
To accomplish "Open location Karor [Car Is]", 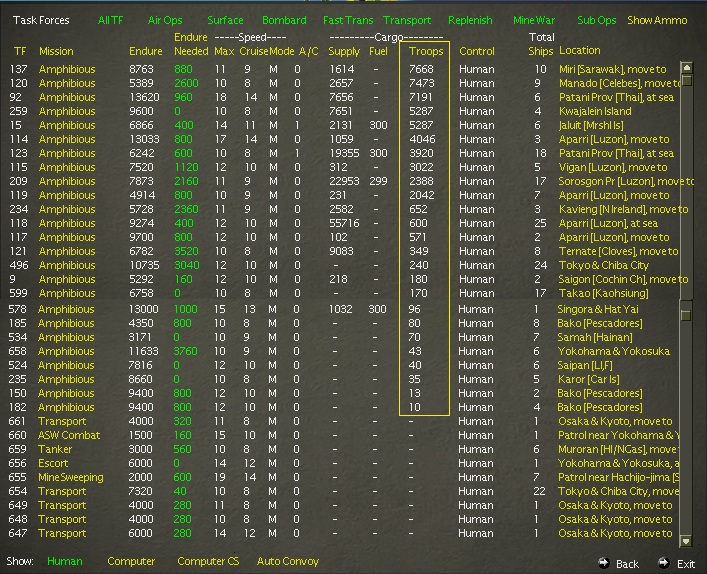I will [588, 379].
